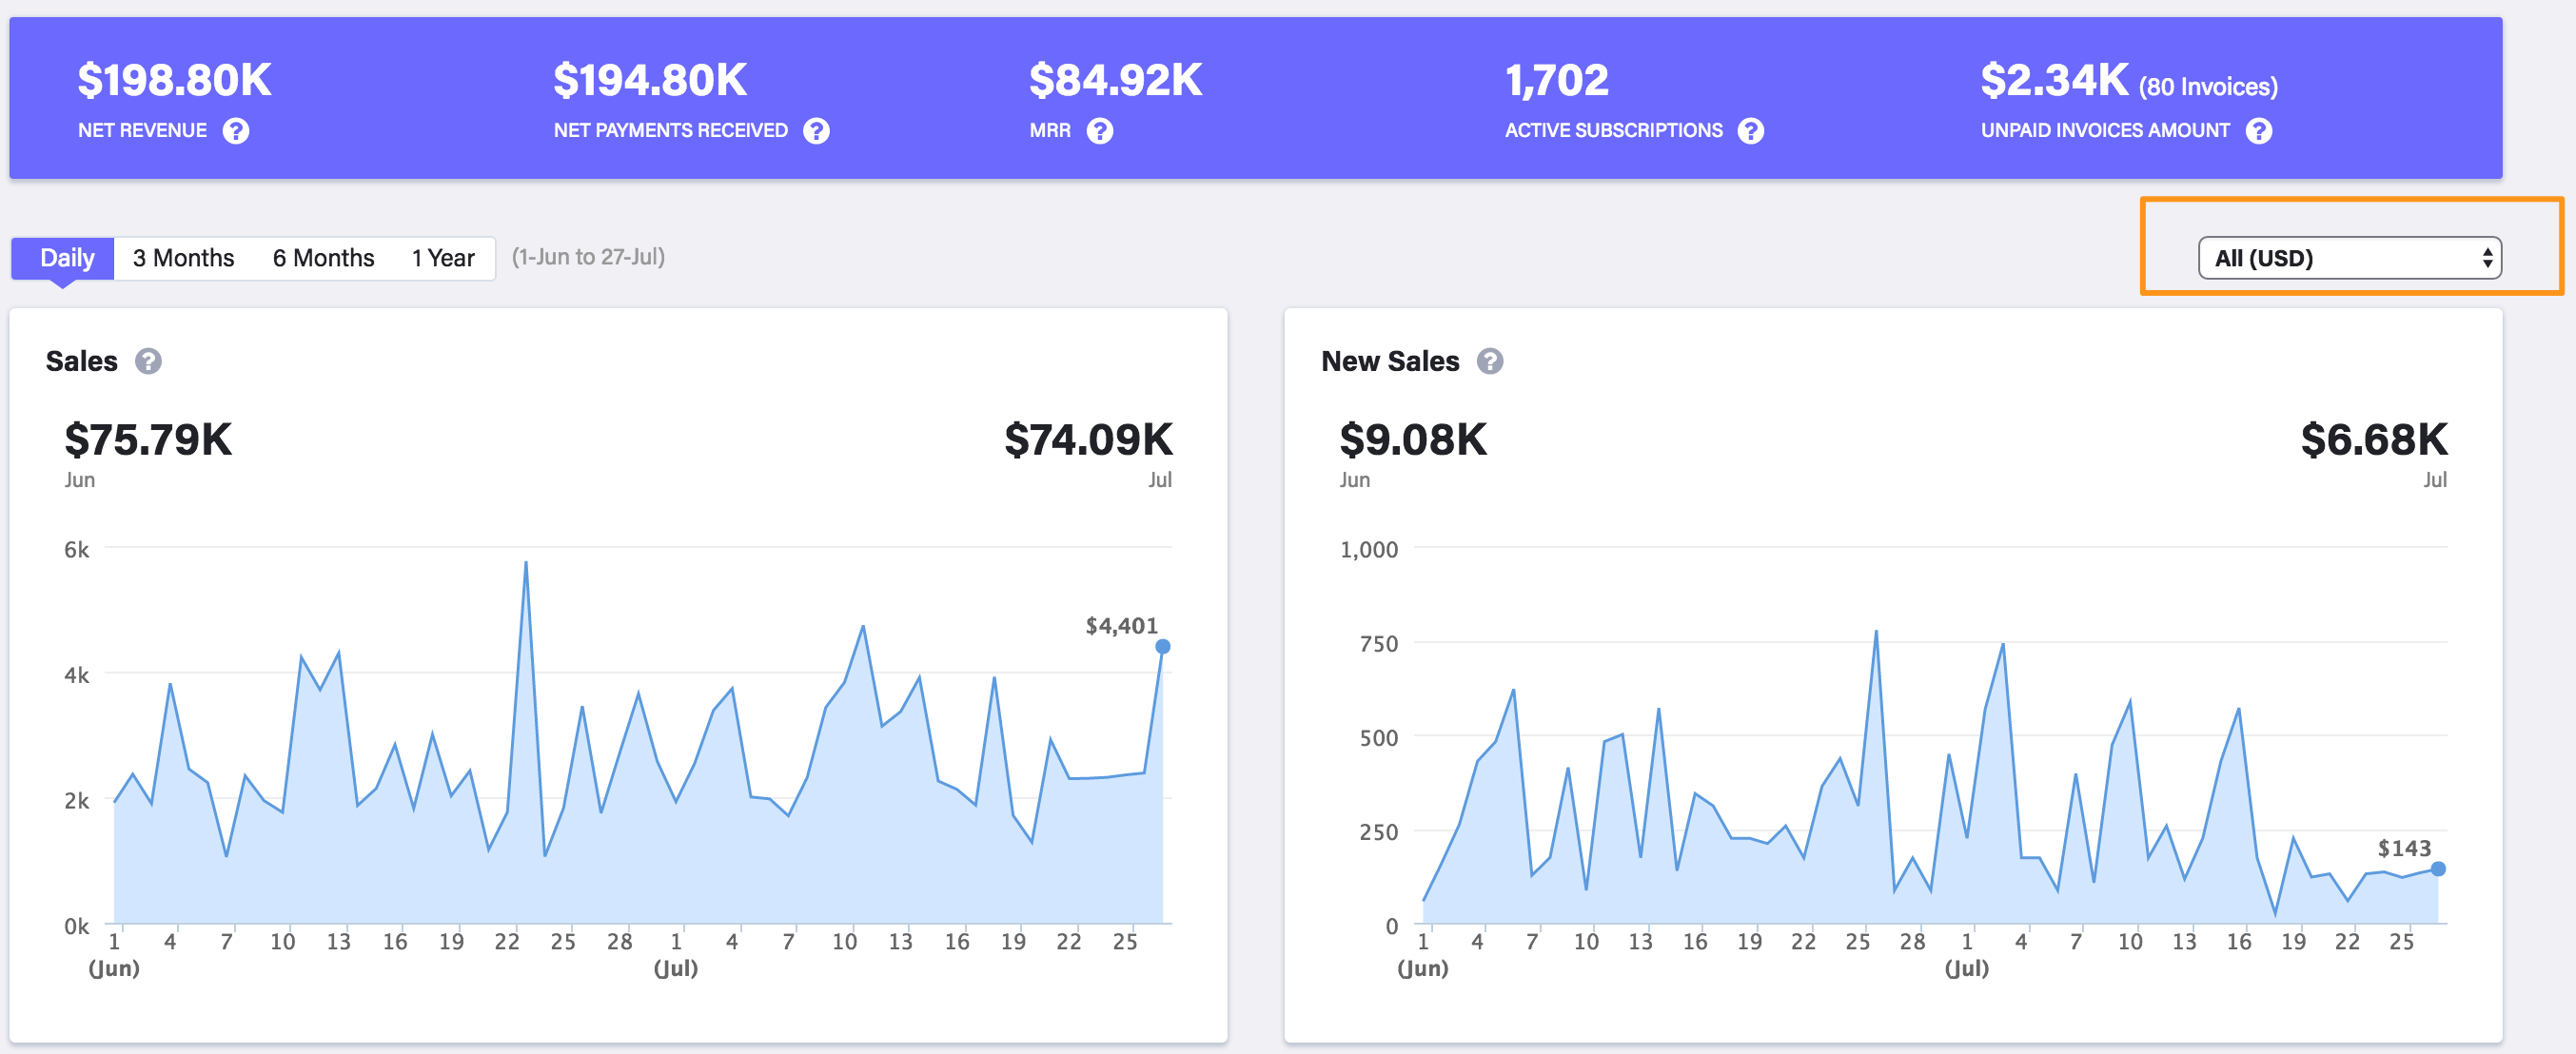Image resolution: width=2576 pixels, height=1054 pixels.
Task: Click the help icon beside New Sales heading
Action: pos(1490,361)
